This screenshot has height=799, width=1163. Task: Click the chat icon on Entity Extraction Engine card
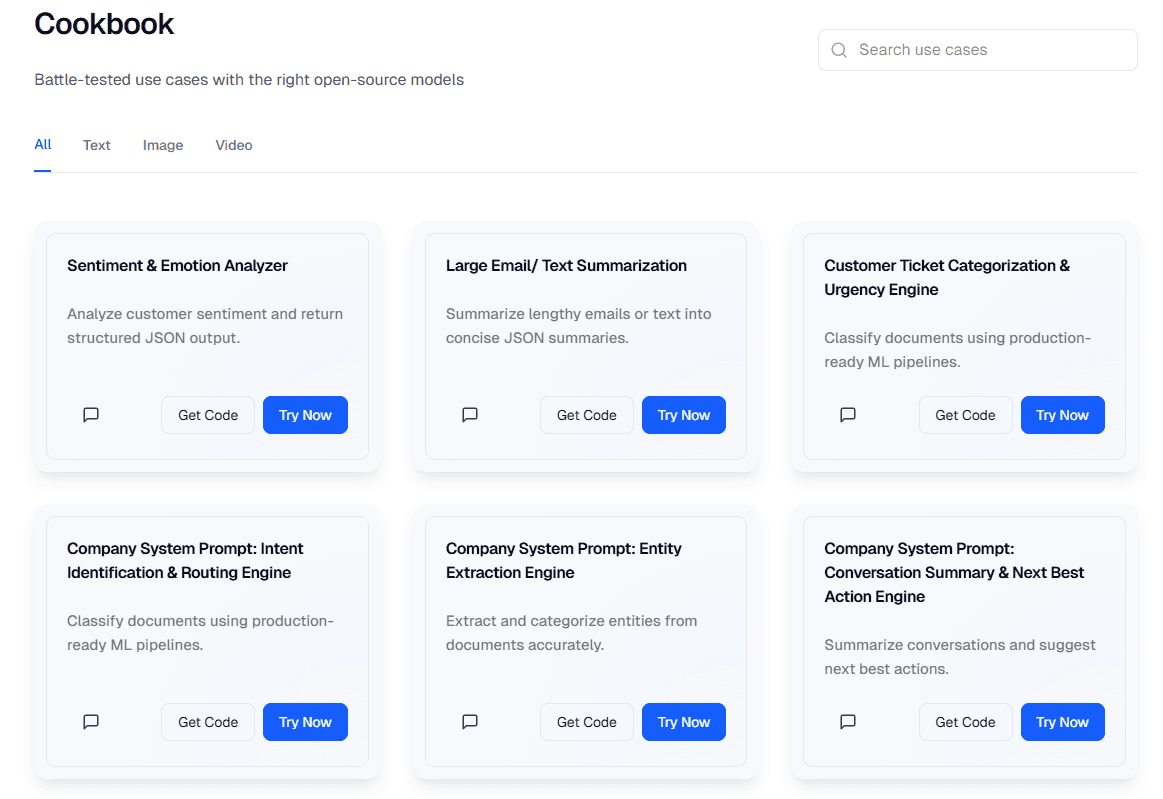click(x=470, y=722)
